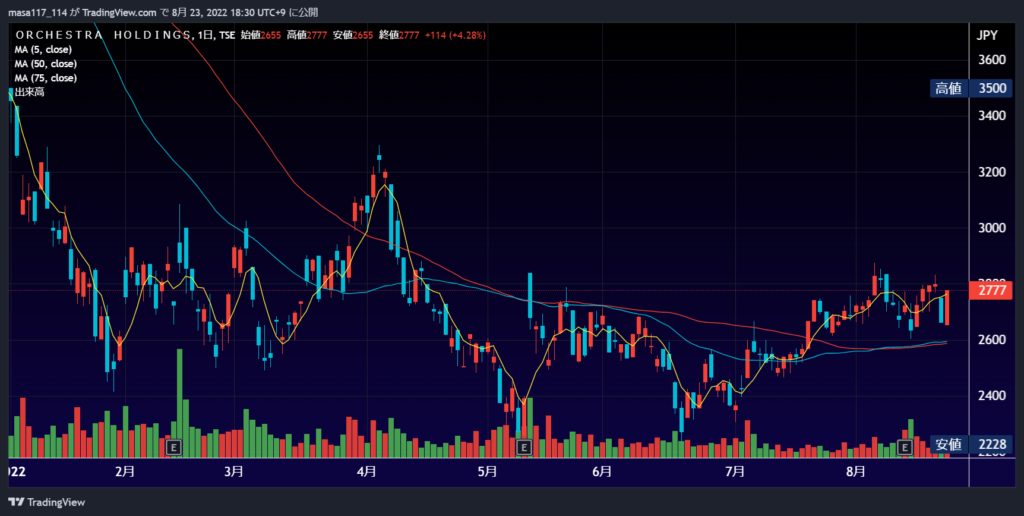Click the earnings E marker in May
The image size is (1024, 516).
click(524, 447)
